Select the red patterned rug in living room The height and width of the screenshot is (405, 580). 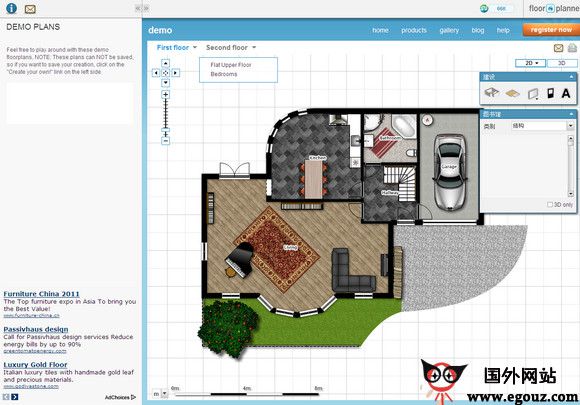[276, 249]
